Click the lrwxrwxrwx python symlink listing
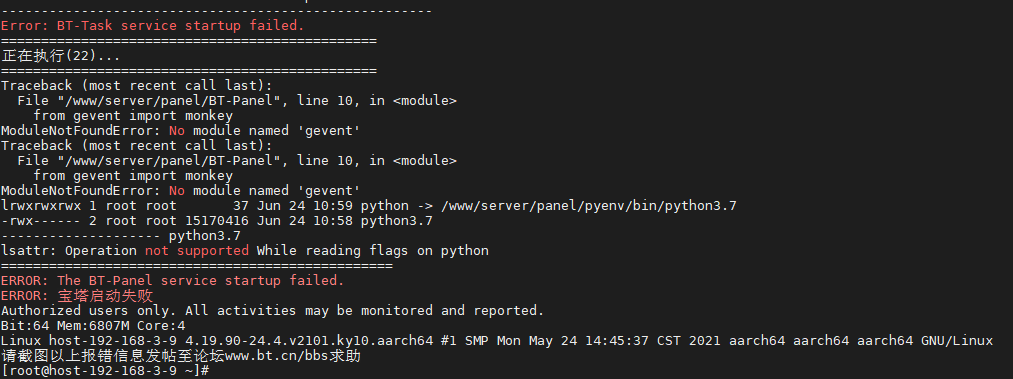 [x=368, y=206]
